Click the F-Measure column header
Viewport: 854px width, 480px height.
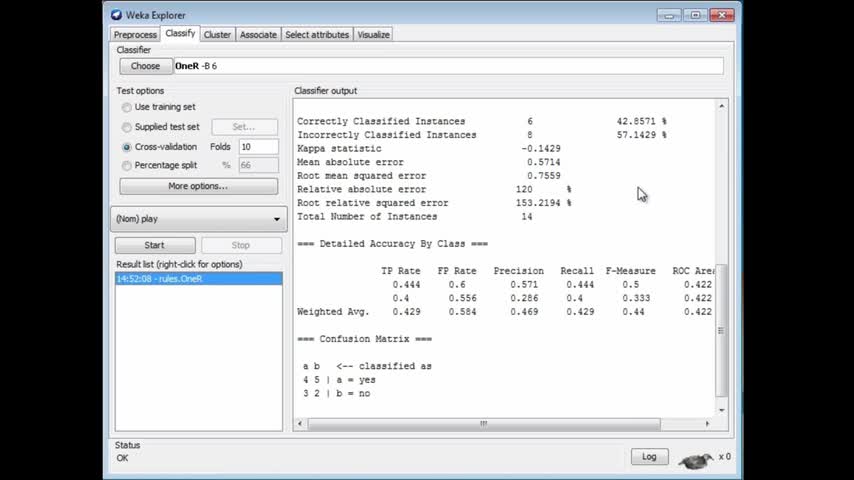[x=631, y=271]
